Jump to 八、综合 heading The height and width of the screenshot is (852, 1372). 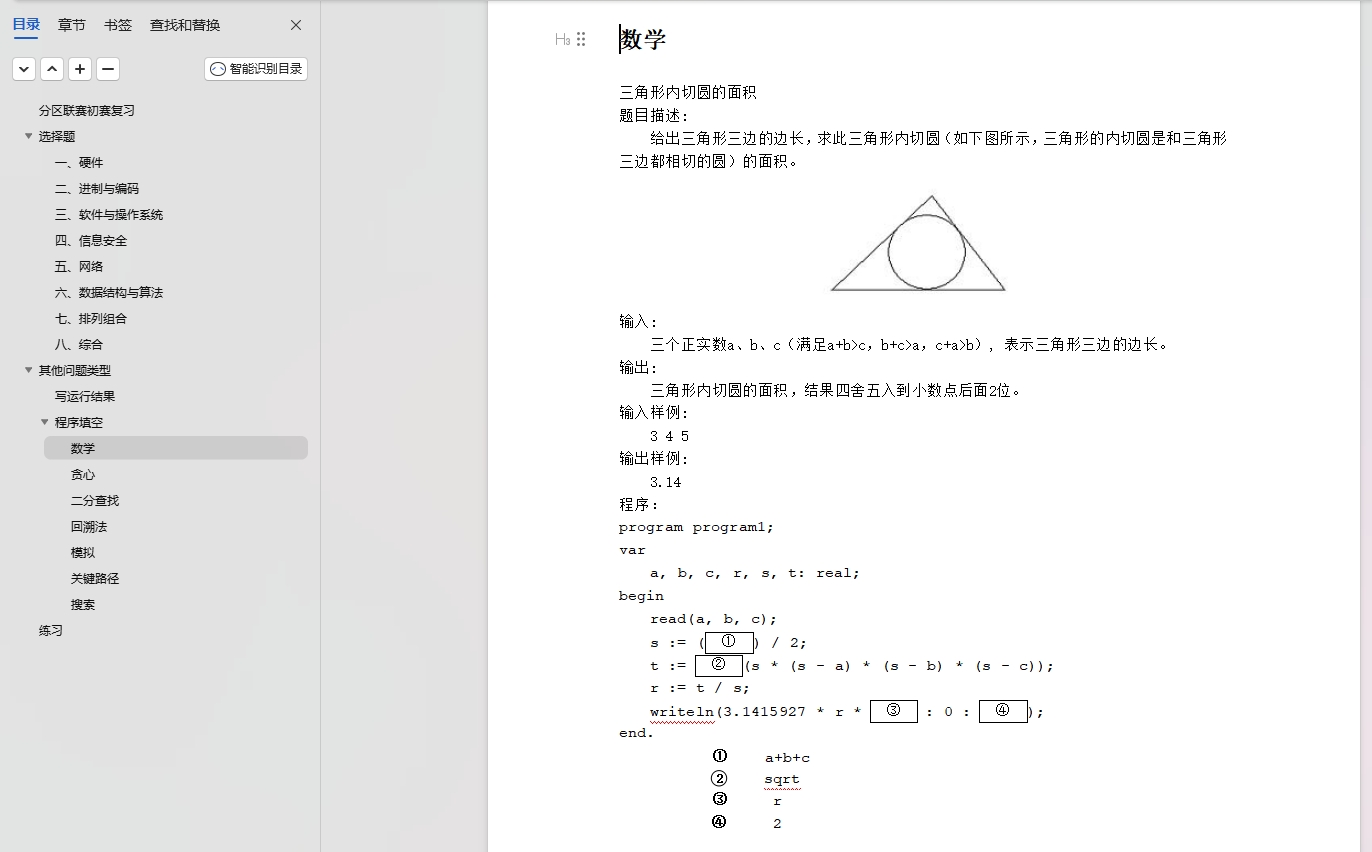79,345
